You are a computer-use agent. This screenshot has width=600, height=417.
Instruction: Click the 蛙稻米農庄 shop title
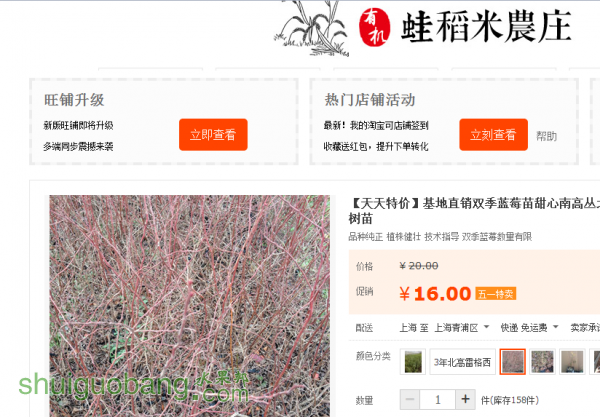[x=486, y=26]
